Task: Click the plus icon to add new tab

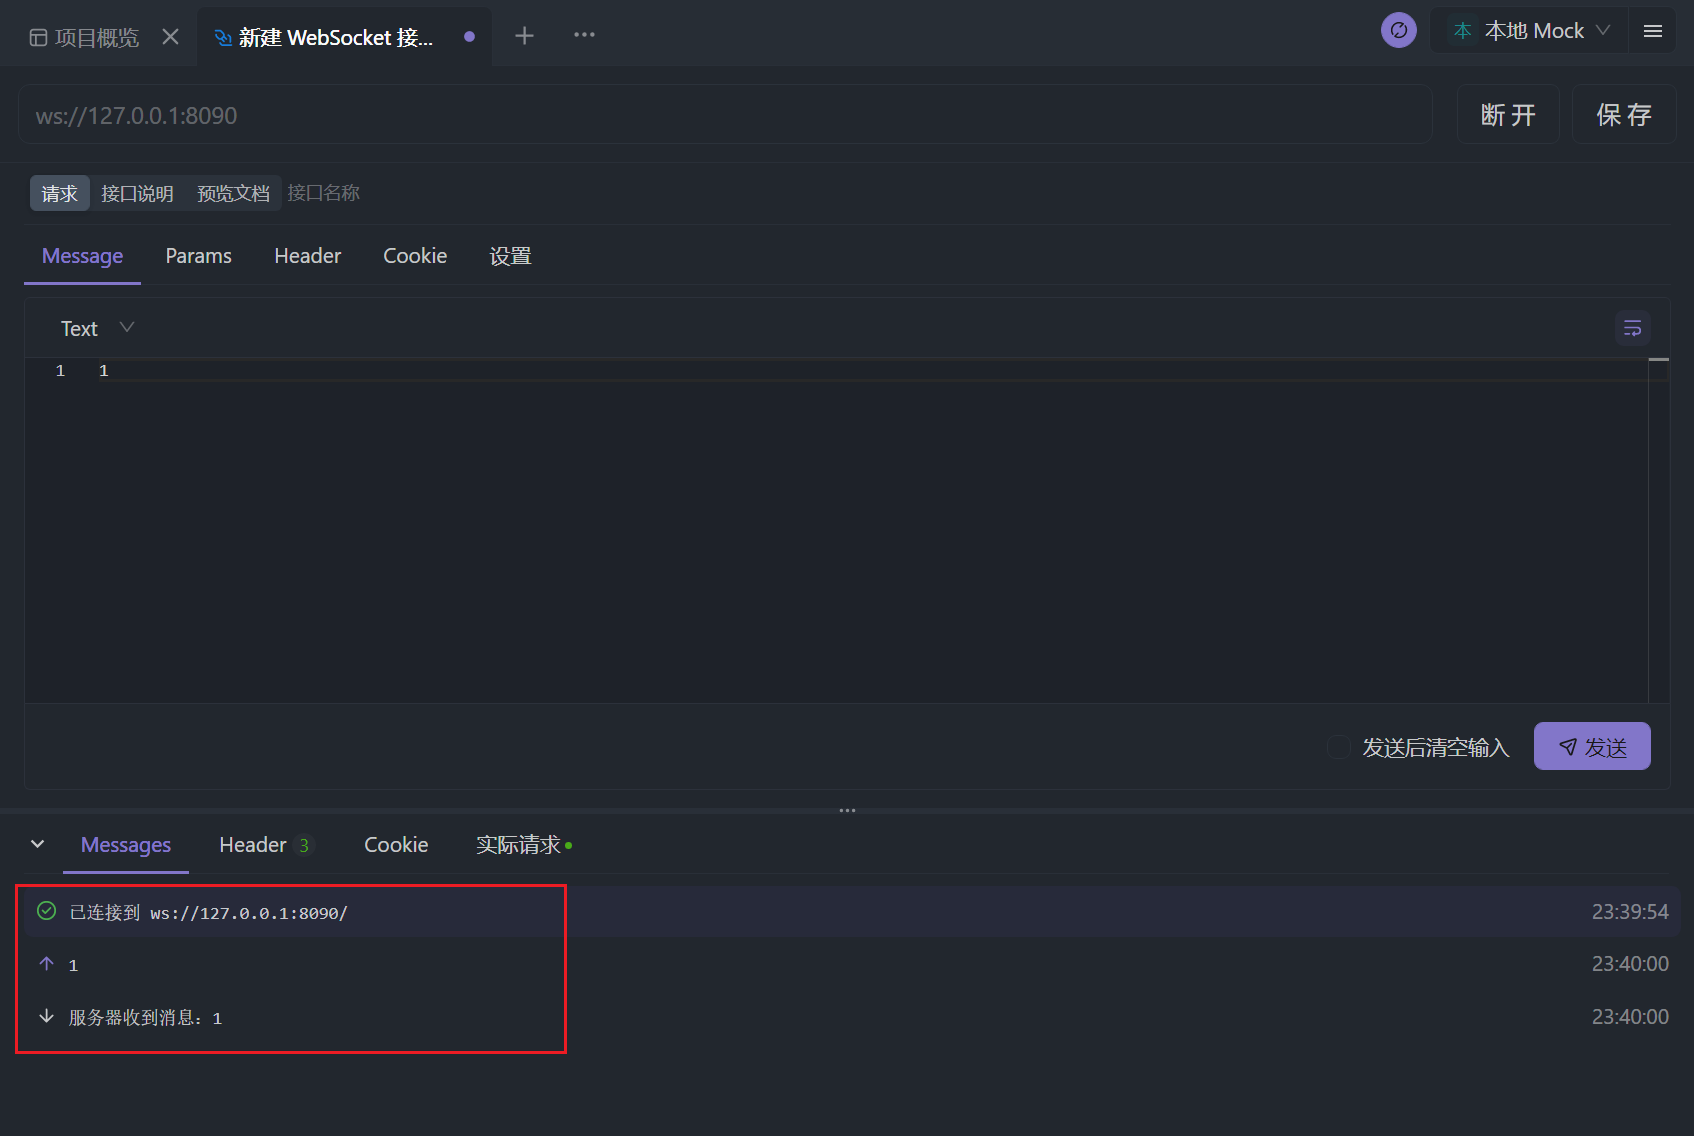Action: coord(524,36)
